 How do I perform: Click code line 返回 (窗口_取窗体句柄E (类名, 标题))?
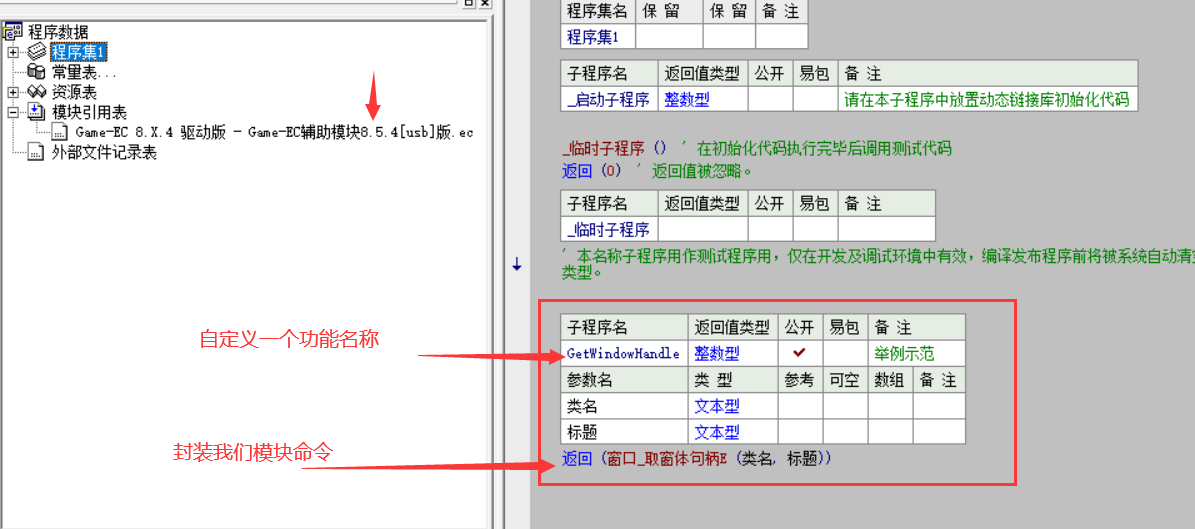tap(697, 459)
